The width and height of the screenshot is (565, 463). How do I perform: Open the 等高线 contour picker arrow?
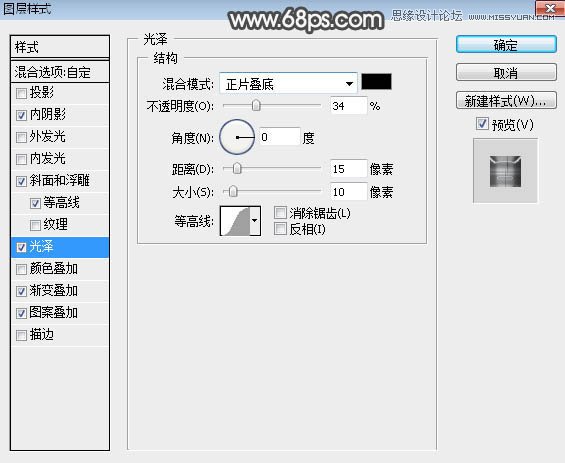[x=254, y=221]
